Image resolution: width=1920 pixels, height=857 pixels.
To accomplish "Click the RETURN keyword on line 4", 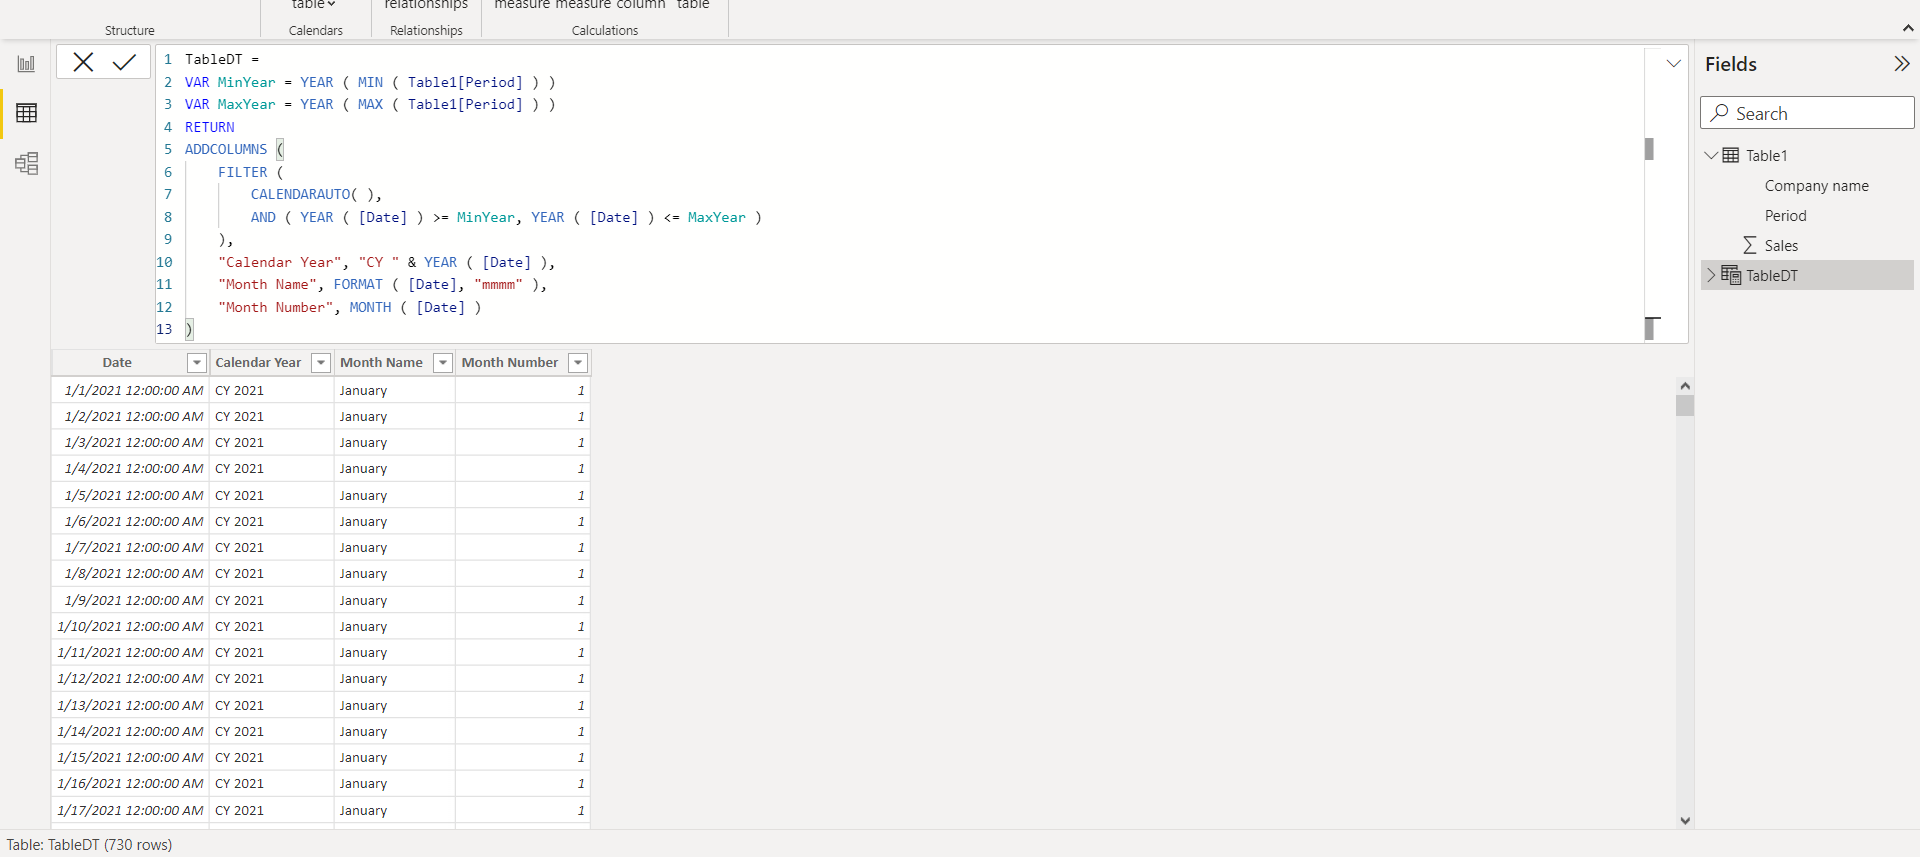I will click(210, 127).
